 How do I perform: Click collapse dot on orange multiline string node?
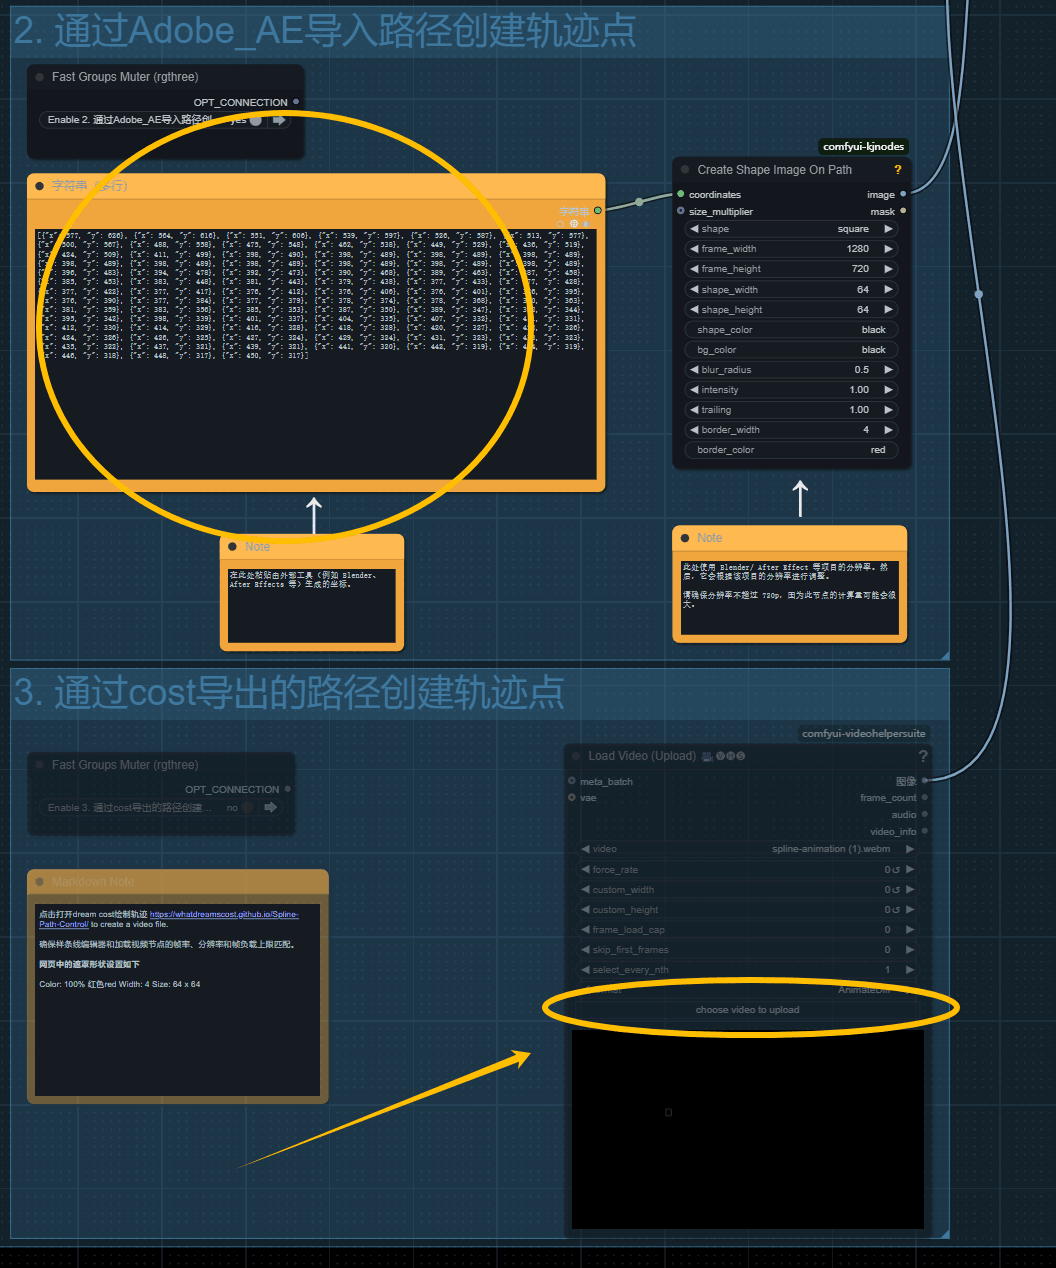pyautogui.click(x=40, y=186)
